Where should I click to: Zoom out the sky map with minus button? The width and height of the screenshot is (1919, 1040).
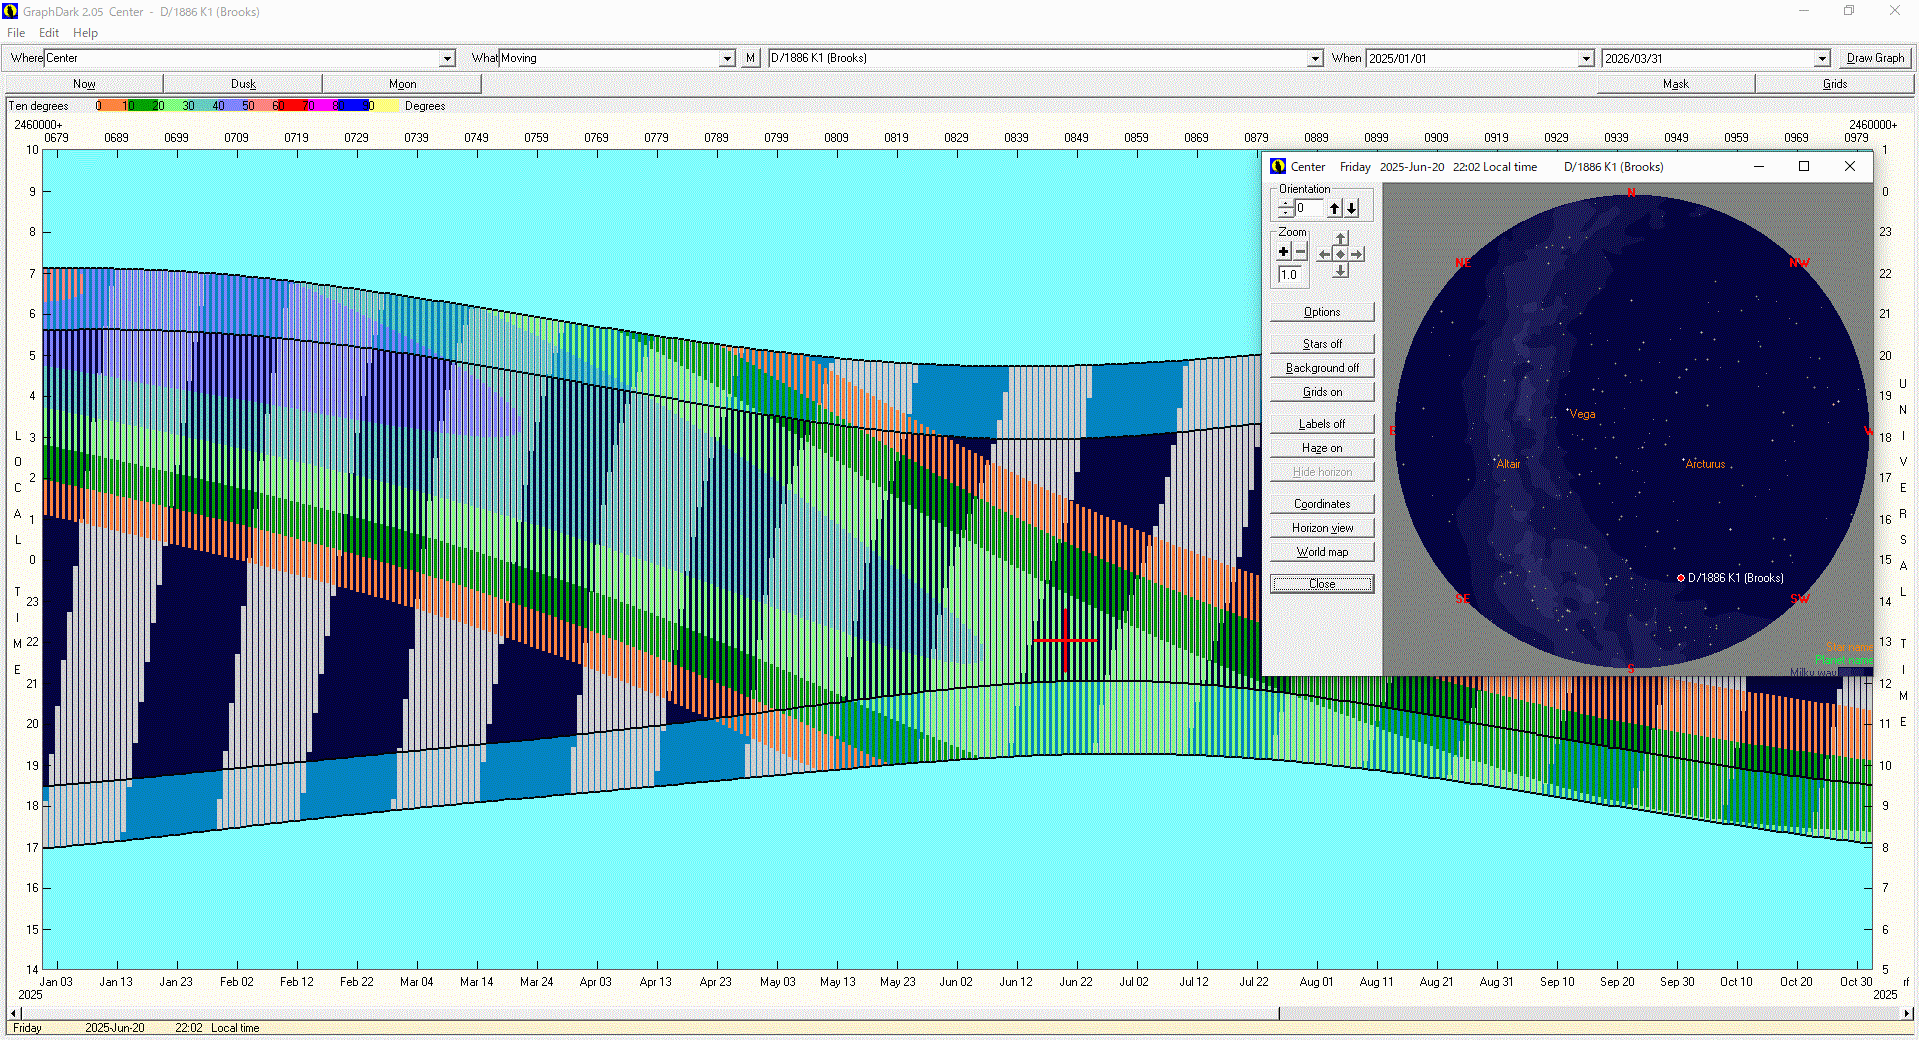coord(1300,252)
